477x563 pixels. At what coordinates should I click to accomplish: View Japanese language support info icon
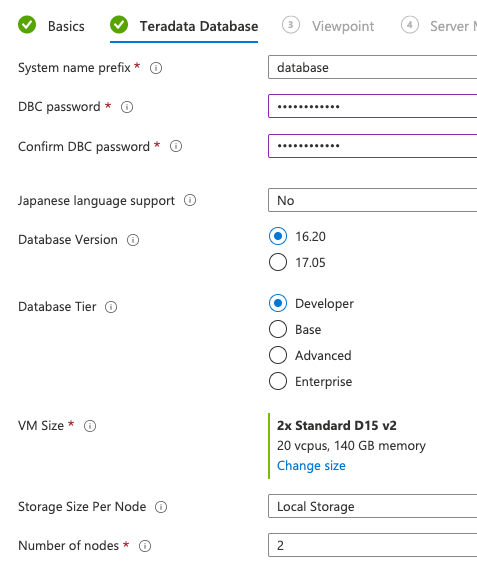pyautogui.click(x=190, y=200)
